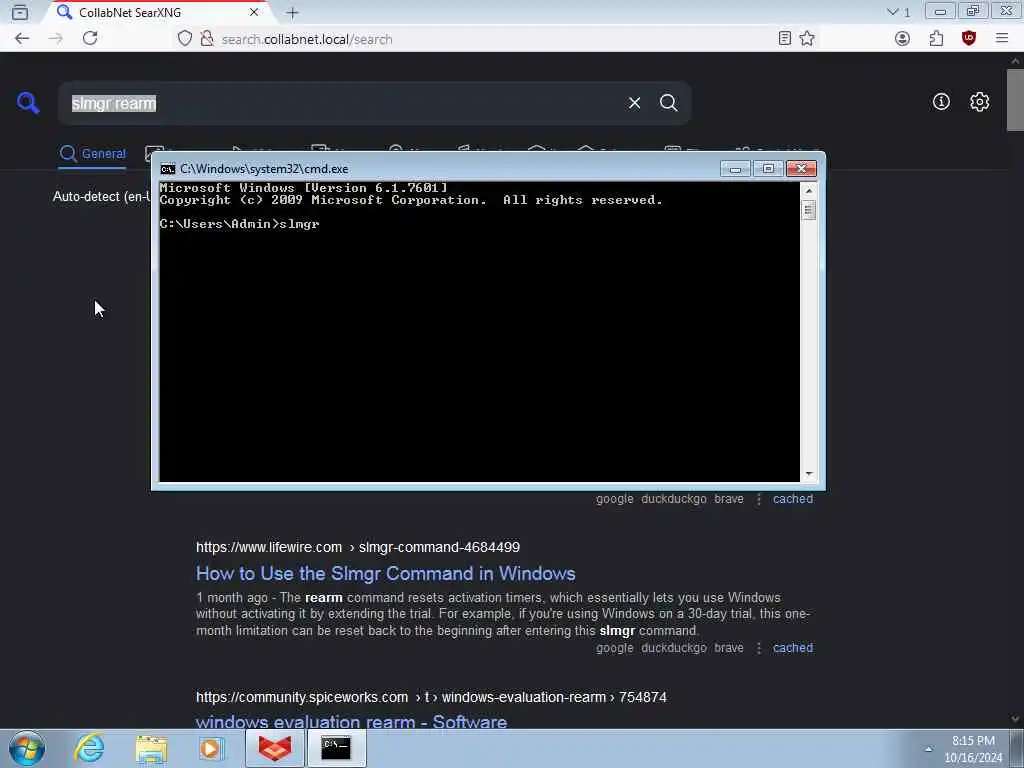The width and height of the screenshot is (1024, 768).
Task: Open the Firefox View icon in the tab bar
Action: pyautogui.click(x=20, y=12)
